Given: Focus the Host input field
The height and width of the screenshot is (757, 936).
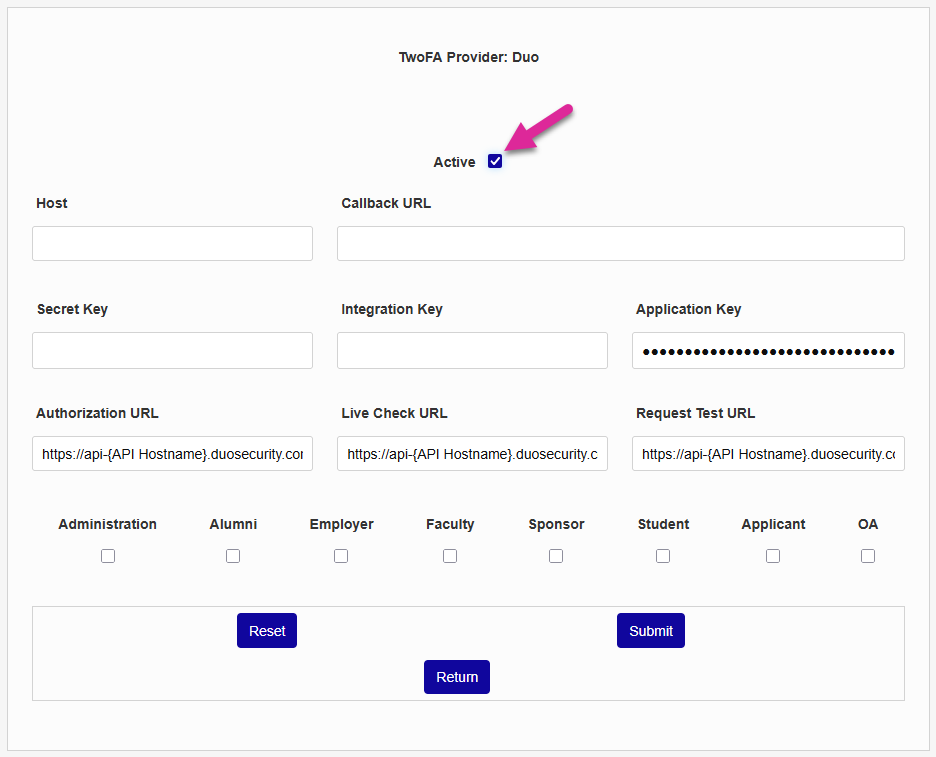Looking at the screenshot, I should (172, 244).
